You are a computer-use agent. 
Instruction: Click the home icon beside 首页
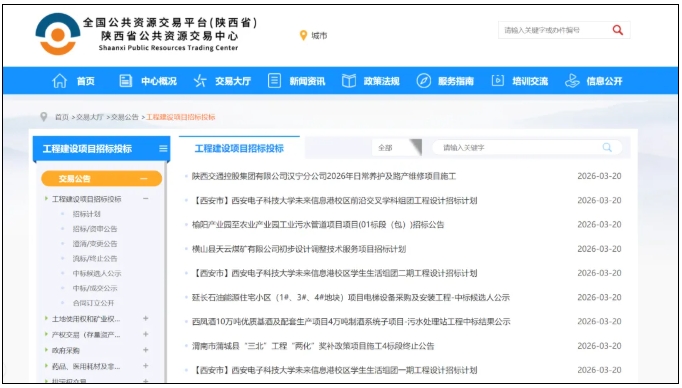coord(60,81)
